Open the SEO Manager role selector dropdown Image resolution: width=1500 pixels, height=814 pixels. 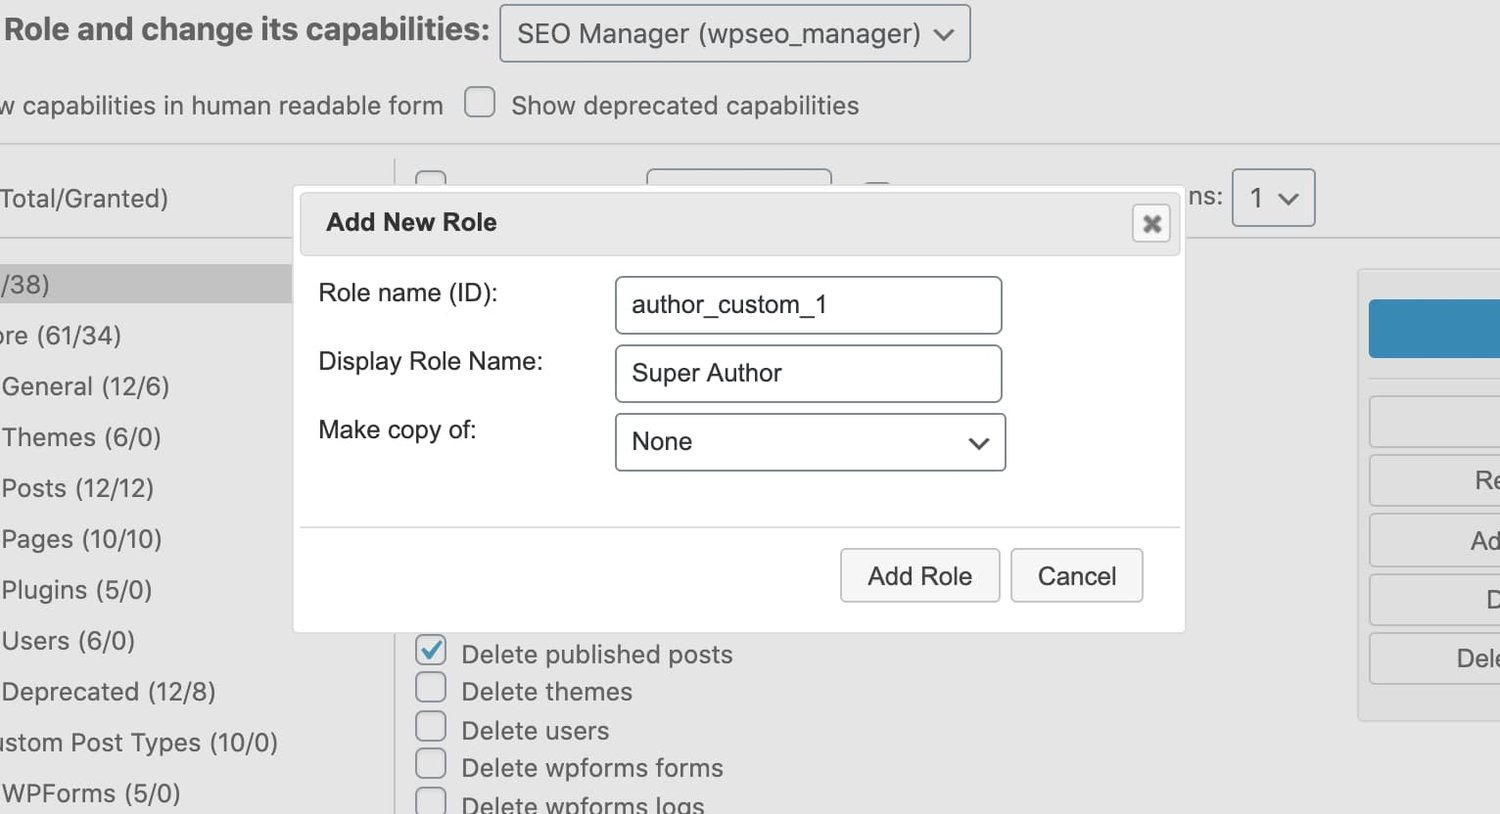735,34
